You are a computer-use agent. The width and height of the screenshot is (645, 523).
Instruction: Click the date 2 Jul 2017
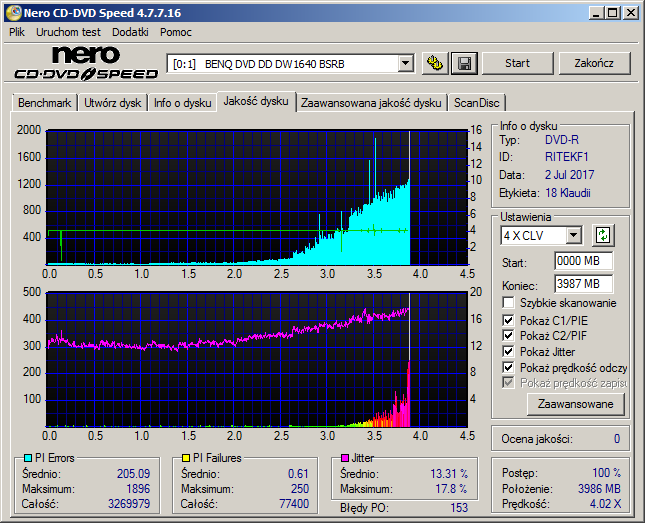[569, 175]
